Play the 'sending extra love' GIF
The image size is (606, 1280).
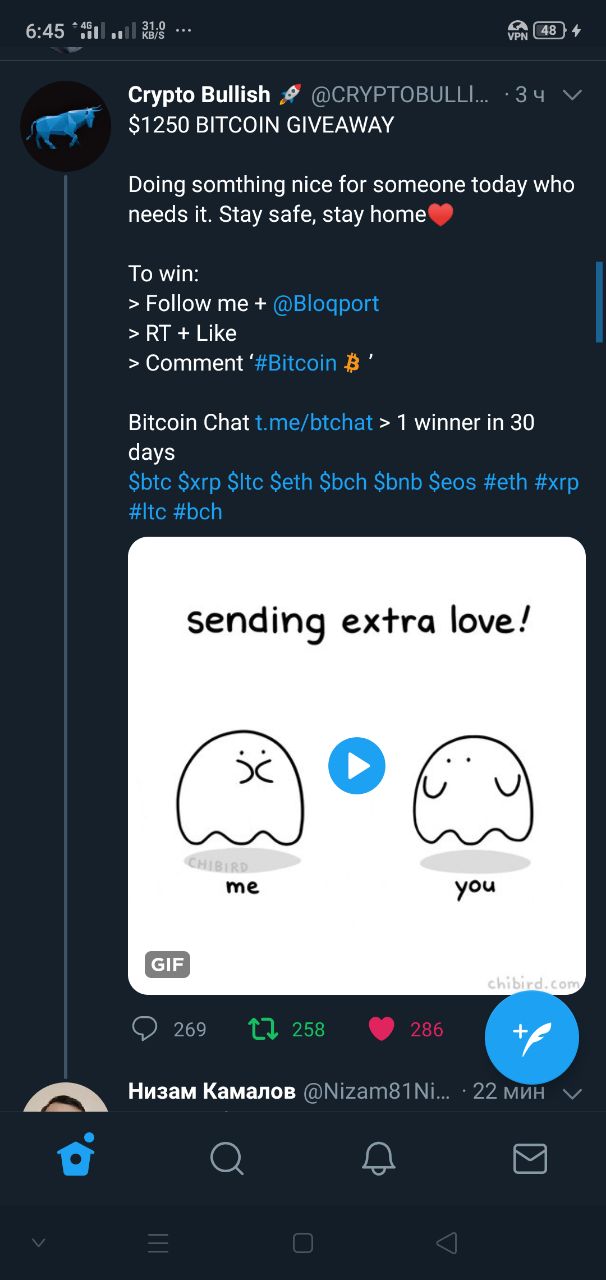(x=357, y=766)
